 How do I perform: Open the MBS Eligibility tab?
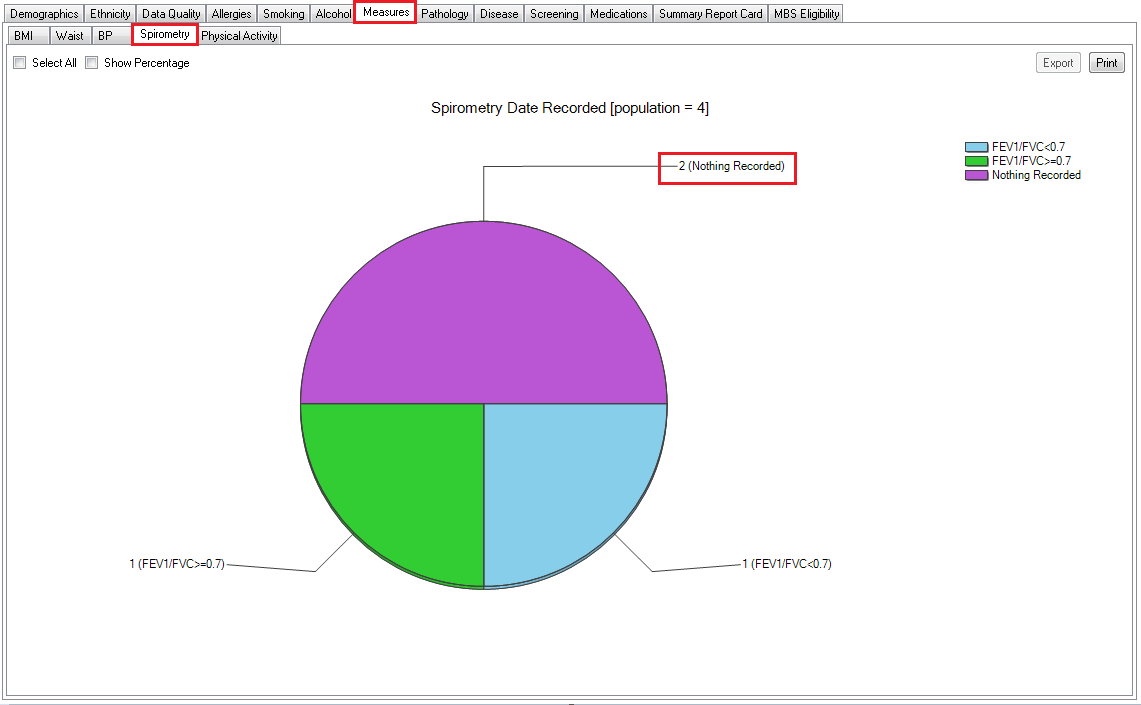(806, 14)
